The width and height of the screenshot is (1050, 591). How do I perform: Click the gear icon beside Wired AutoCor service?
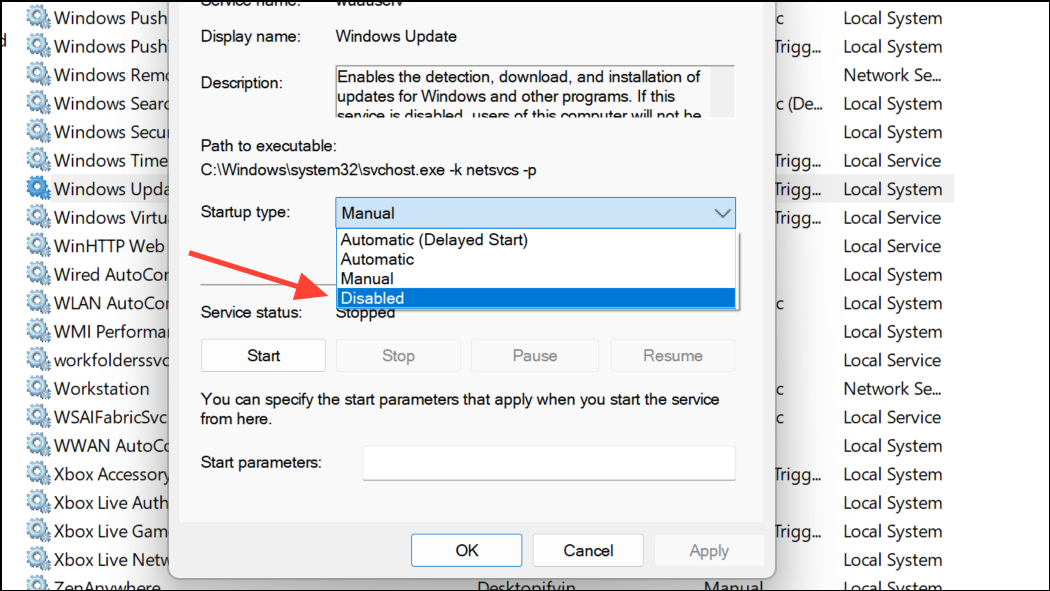(38, 274)
